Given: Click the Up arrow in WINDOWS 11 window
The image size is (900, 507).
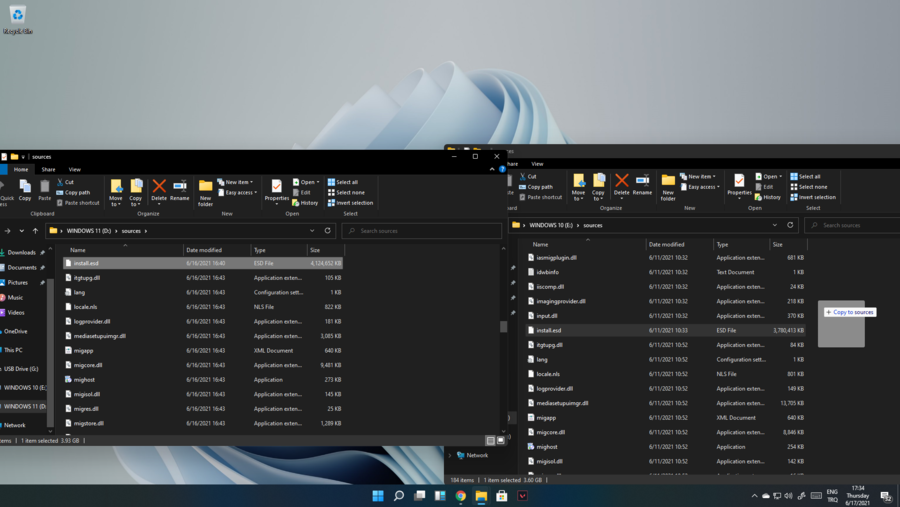Looking at the screenshot, I should tap(35, 231).
